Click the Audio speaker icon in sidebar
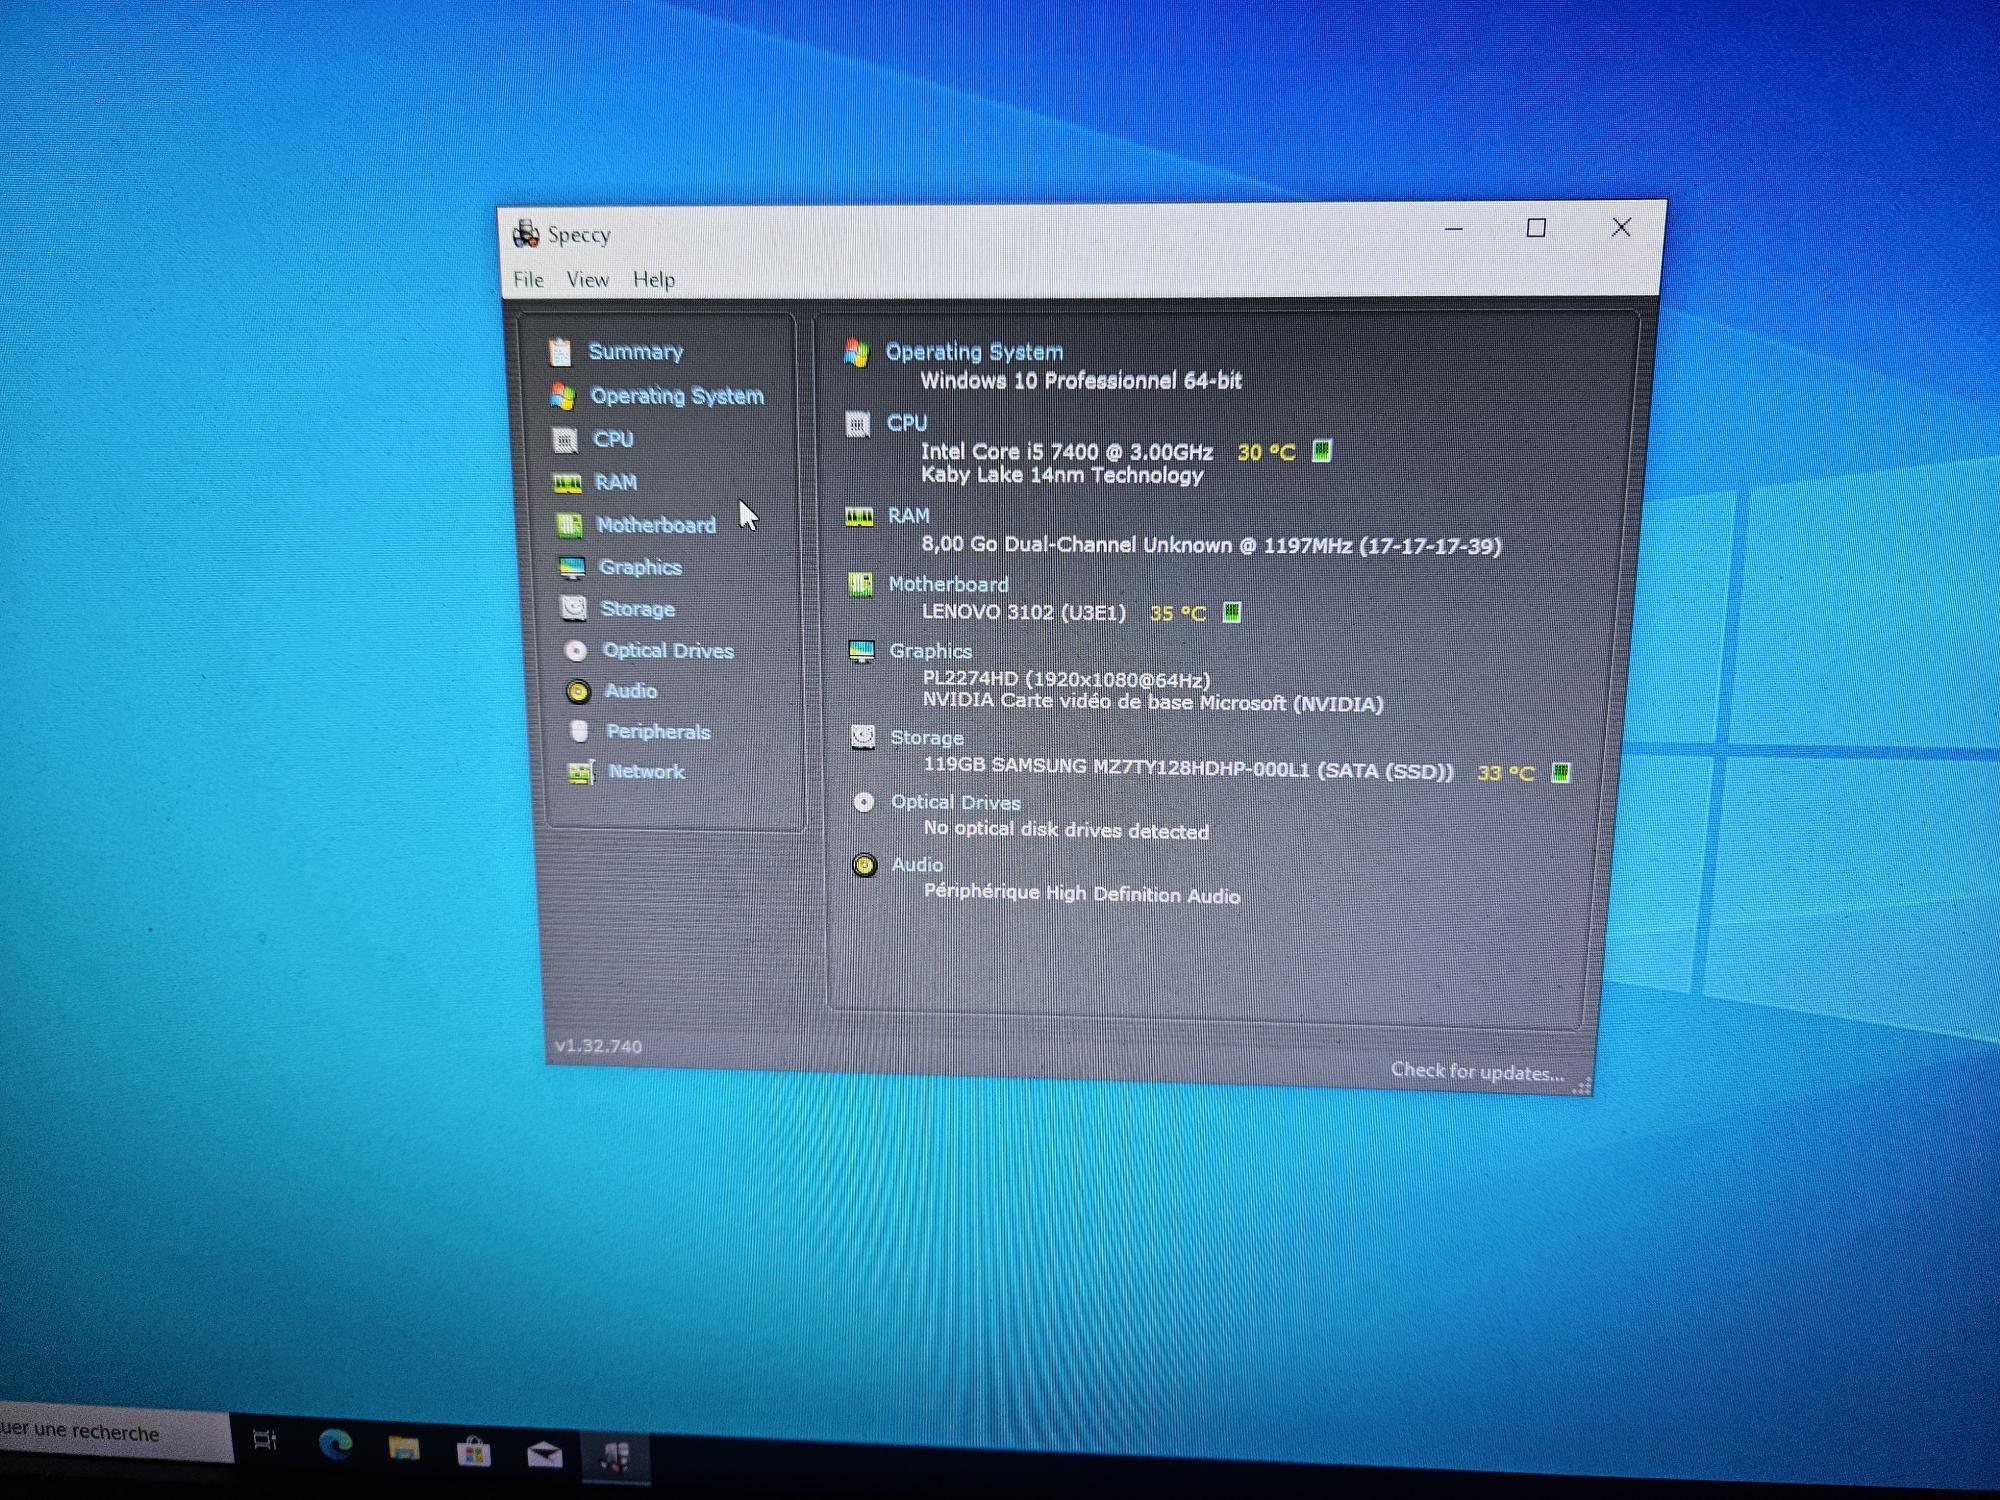 (578, 692)
